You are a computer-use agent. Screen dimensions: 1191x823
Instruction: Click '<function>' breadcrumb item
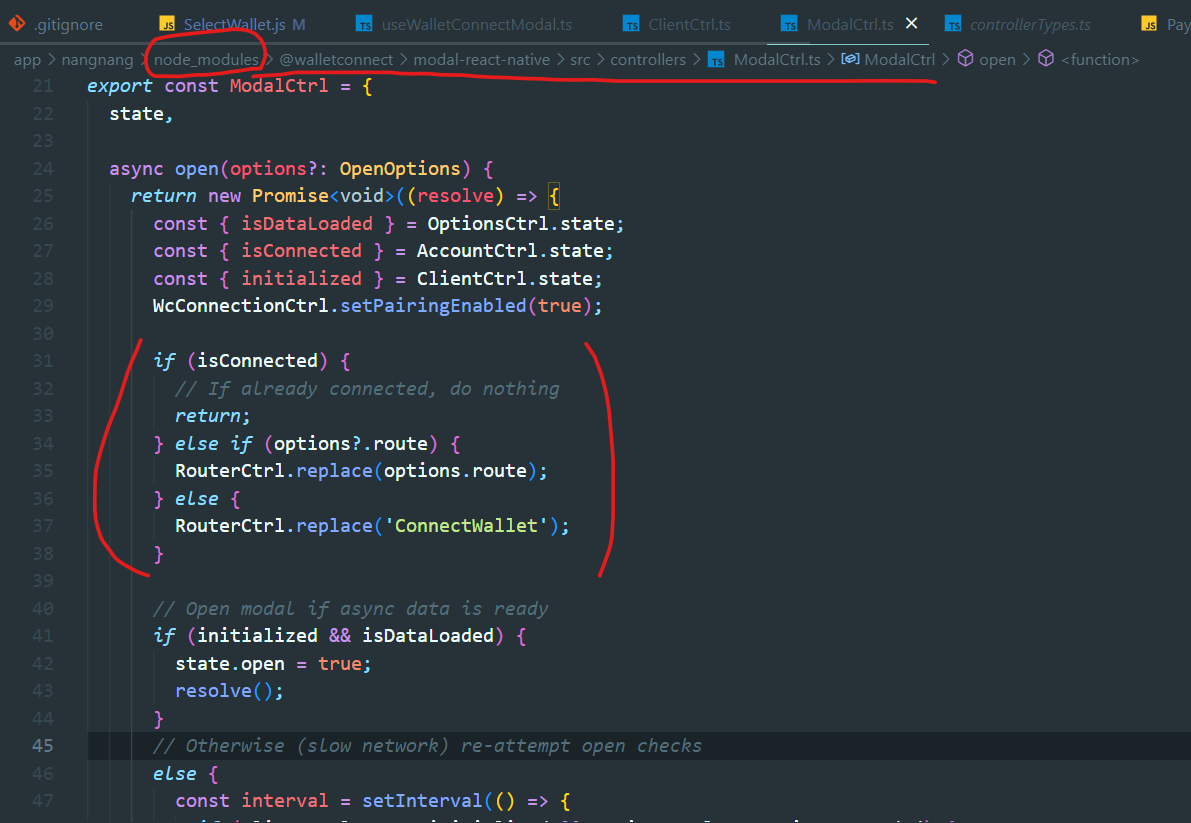click(1100, 59)
